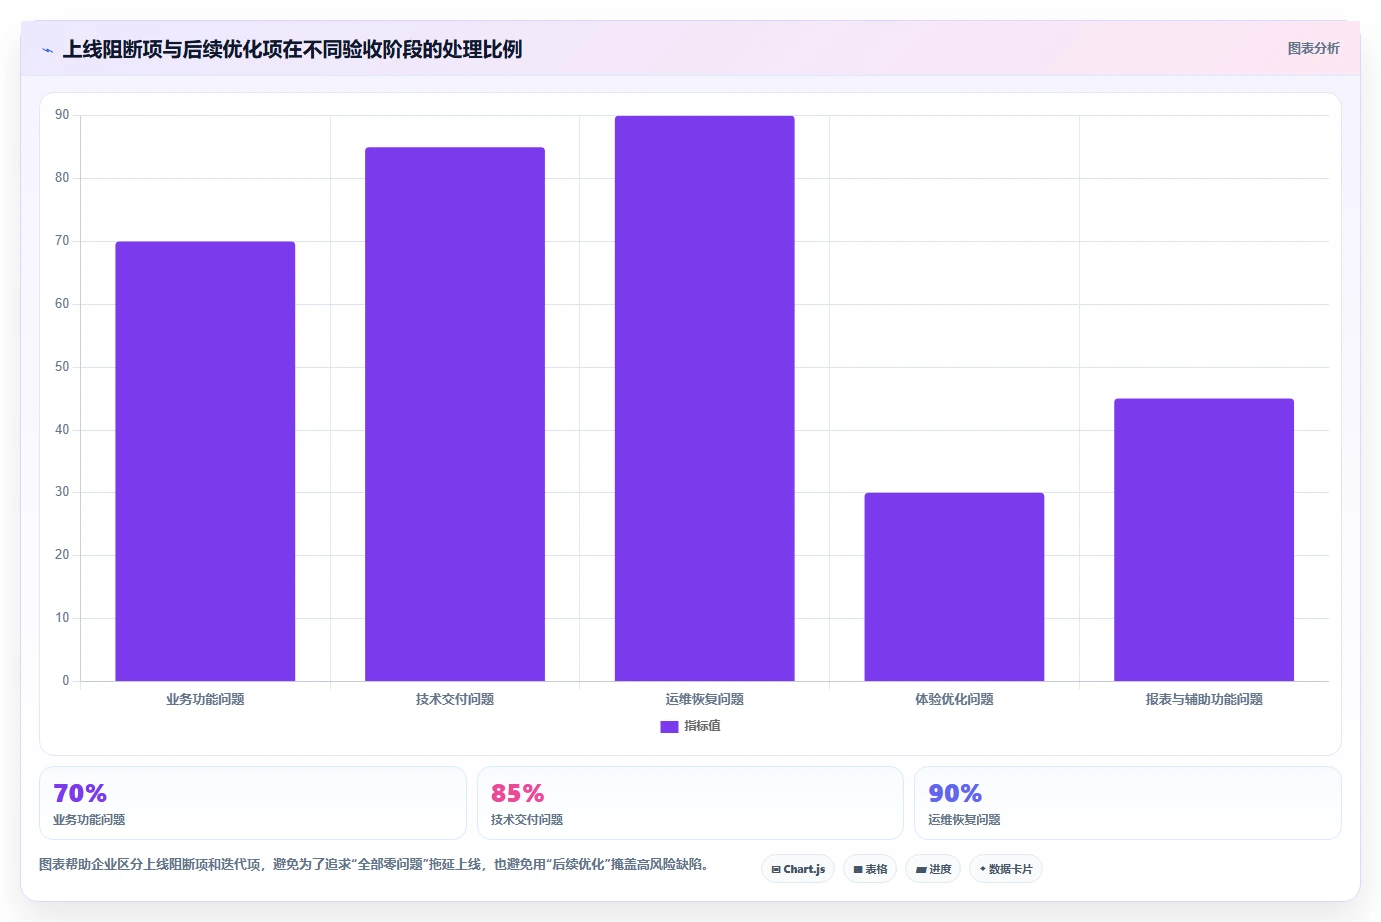1381x922 pixels.
Task: Select the 体验优化问题 bar
Action: [x=954, y=587]
